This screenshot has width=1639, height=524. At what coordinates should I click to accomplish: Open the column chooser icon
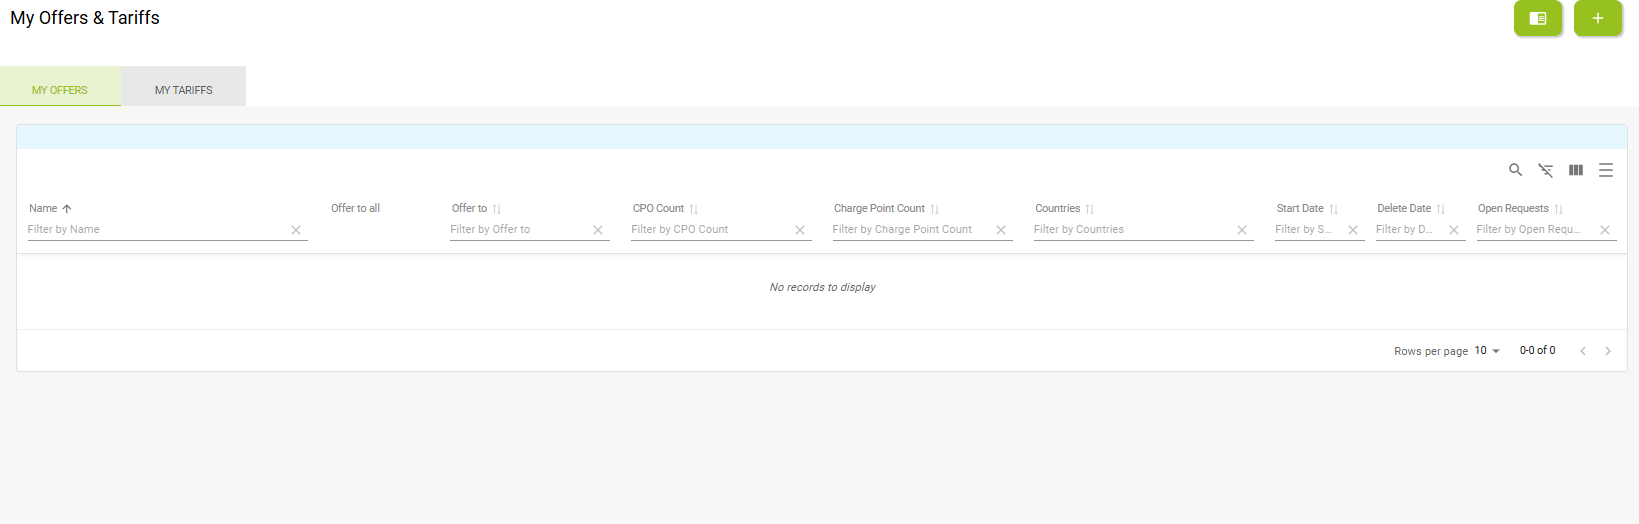1575,170
